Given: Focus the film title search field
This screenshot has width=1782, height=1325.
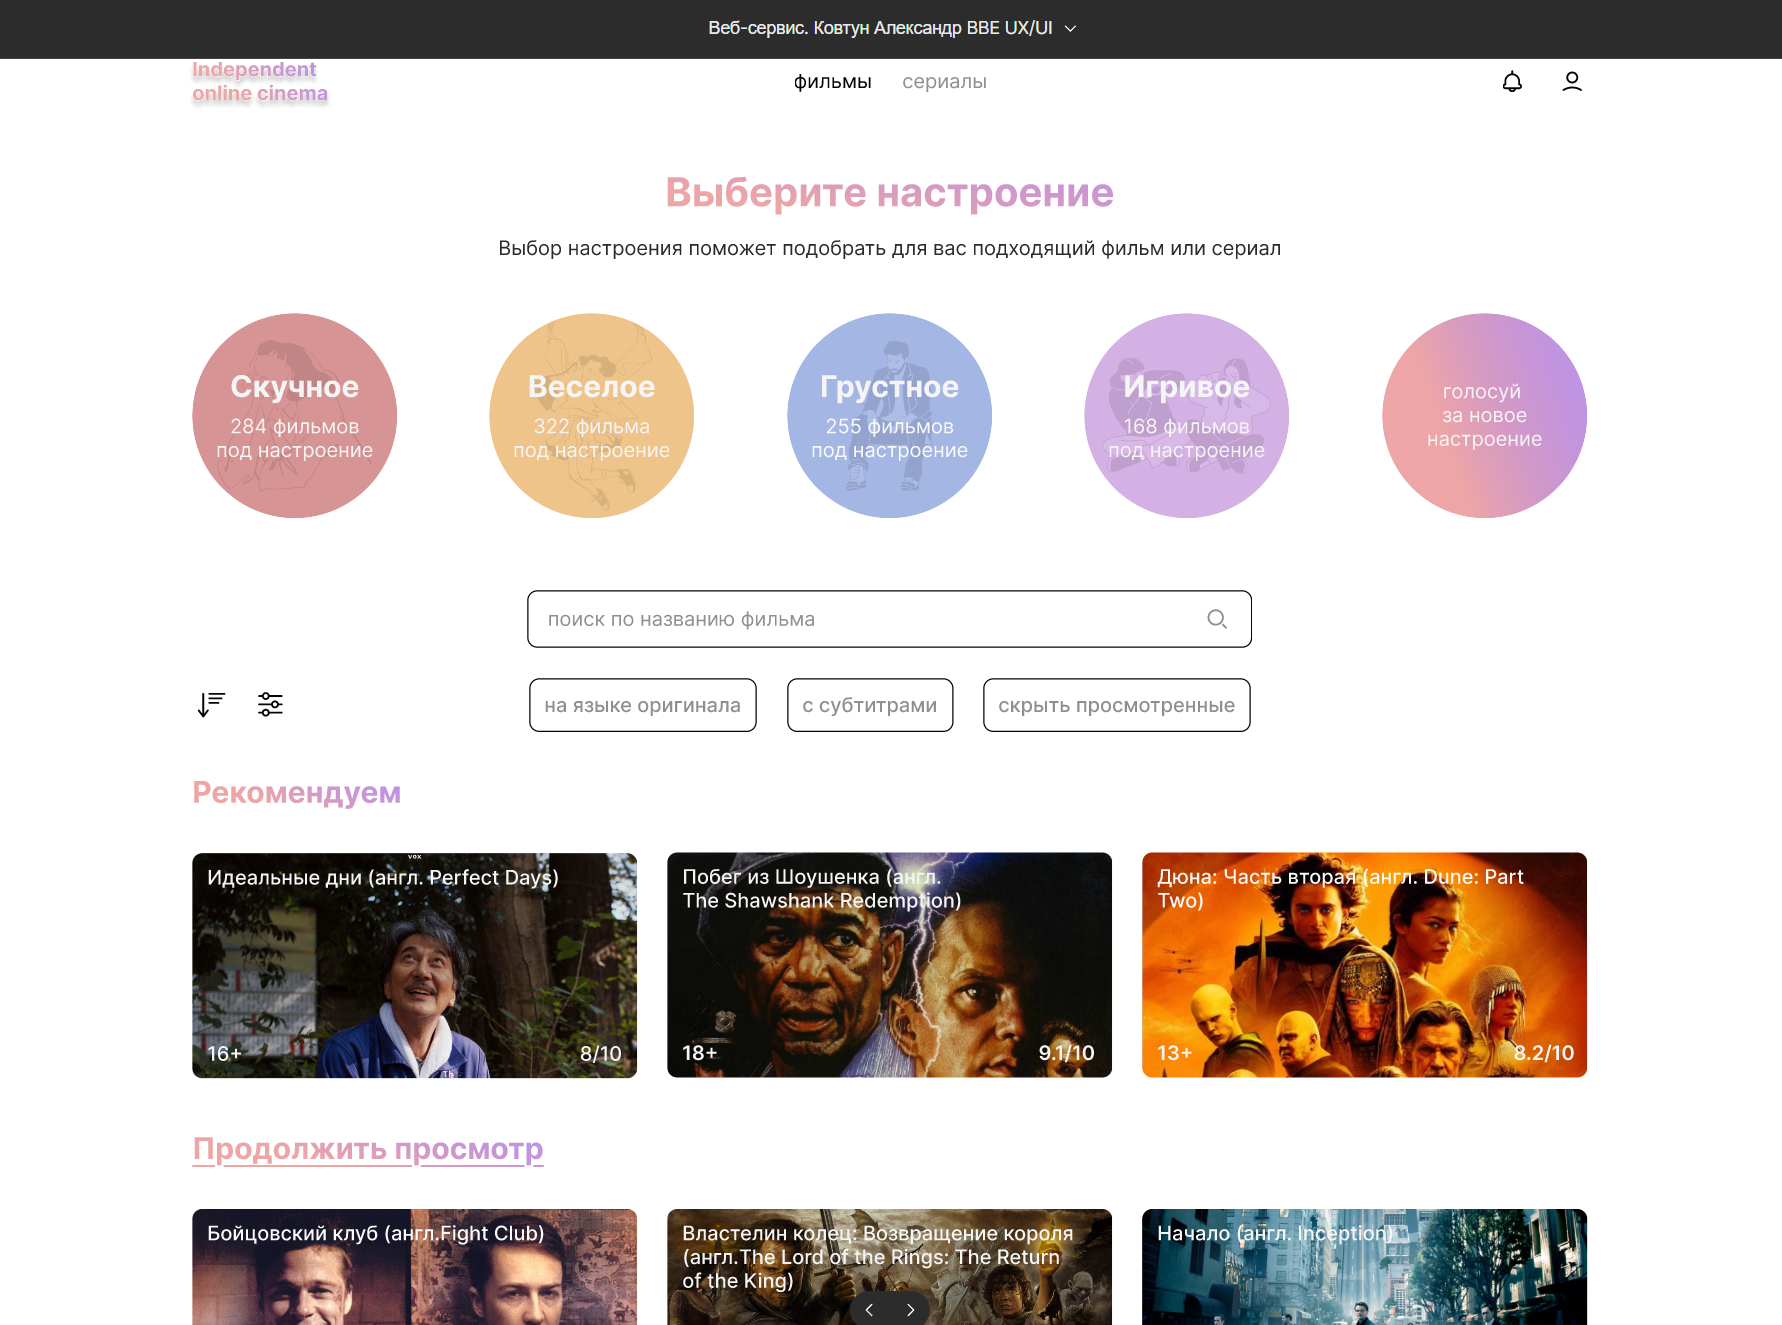Looking at the screenshot, I should 890,619.
